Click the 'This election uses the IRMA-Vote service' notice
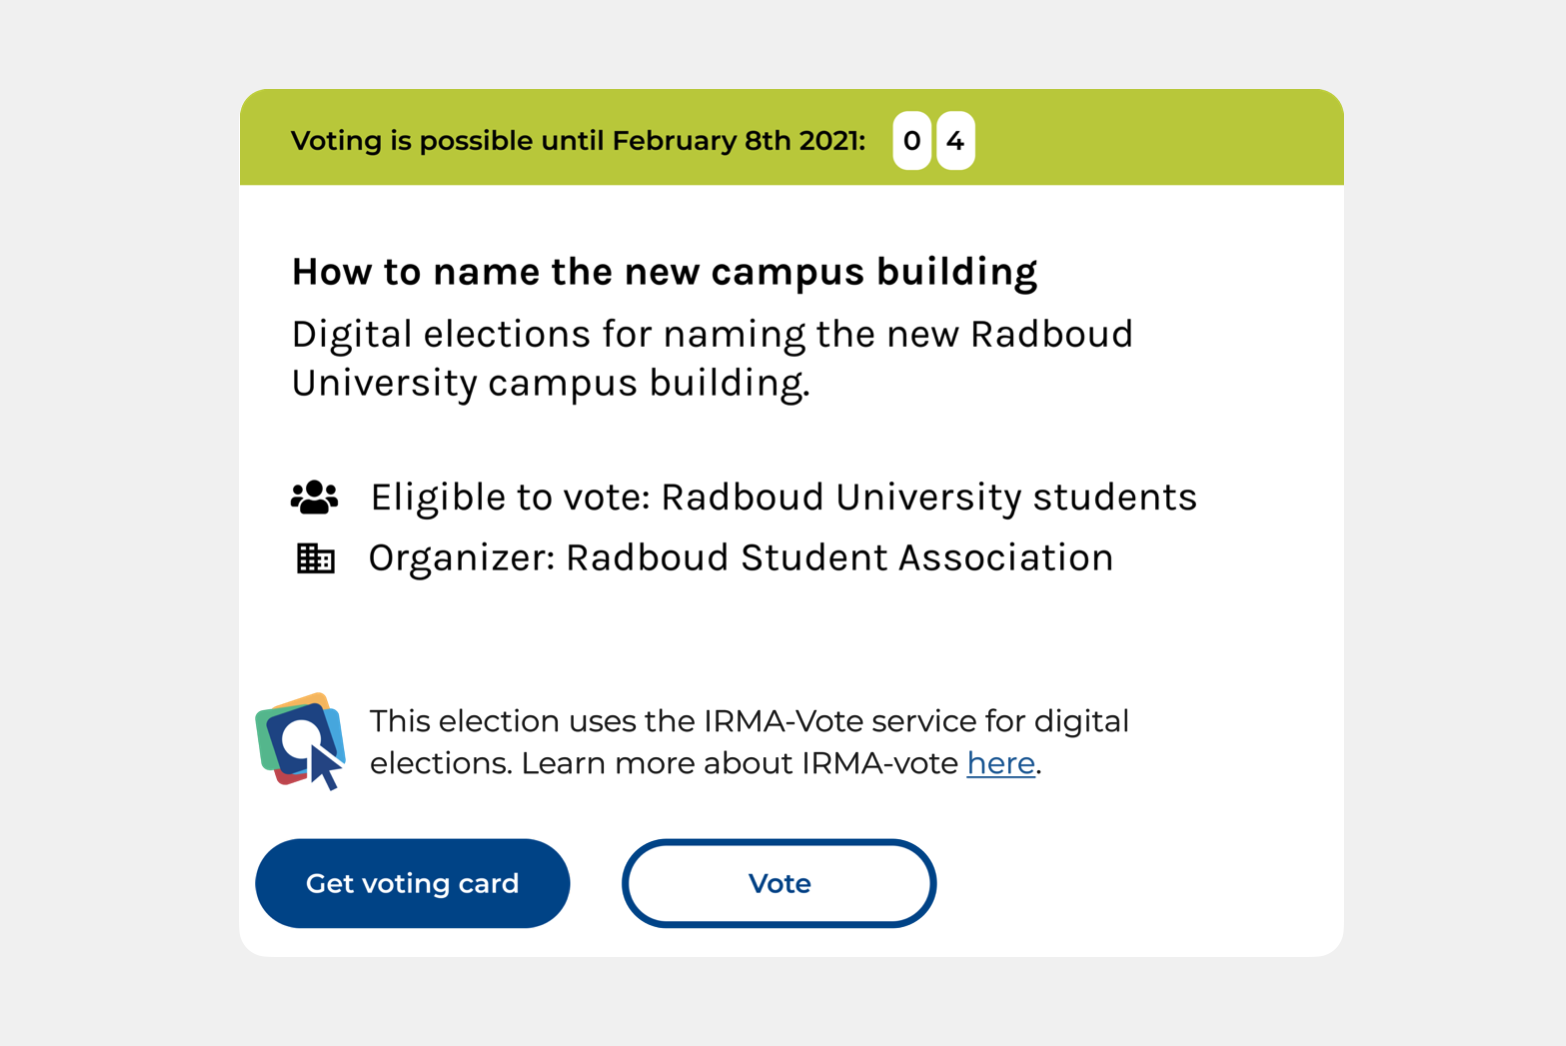1566x1046 pixels. (x=748, y=722)
